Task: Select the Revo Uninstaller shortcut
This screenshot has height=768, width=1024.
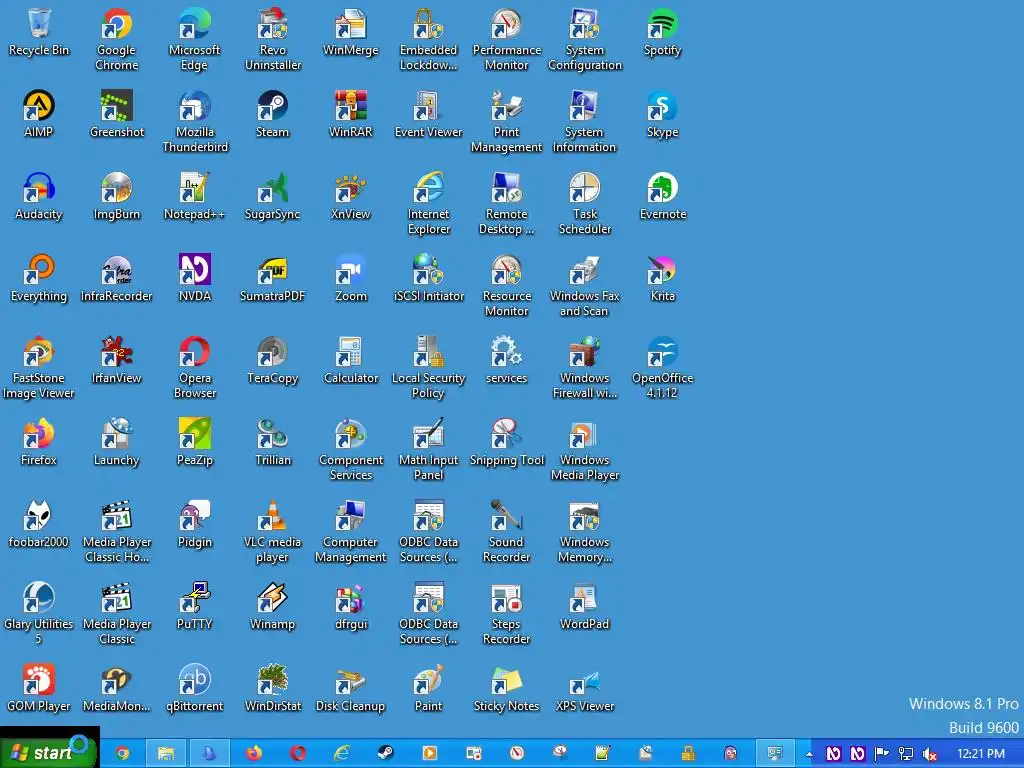Action: click(272, 39)
